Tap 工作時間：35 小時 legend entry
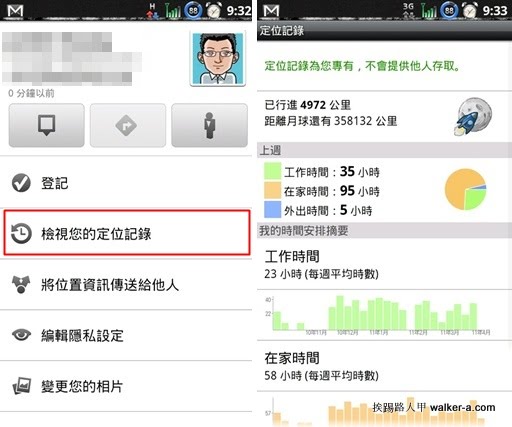The width and height of the screenshot is (512, 427). 332,172
